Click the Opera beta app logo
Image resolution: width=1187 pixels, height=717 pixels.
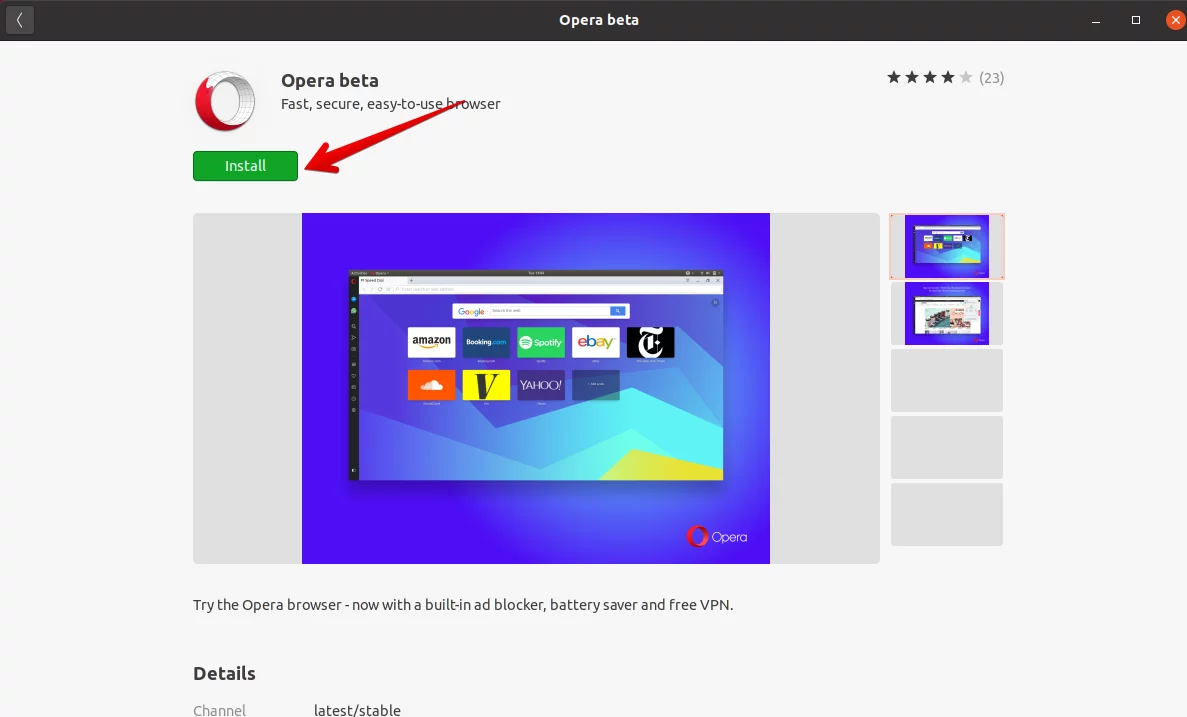point(225,101)
